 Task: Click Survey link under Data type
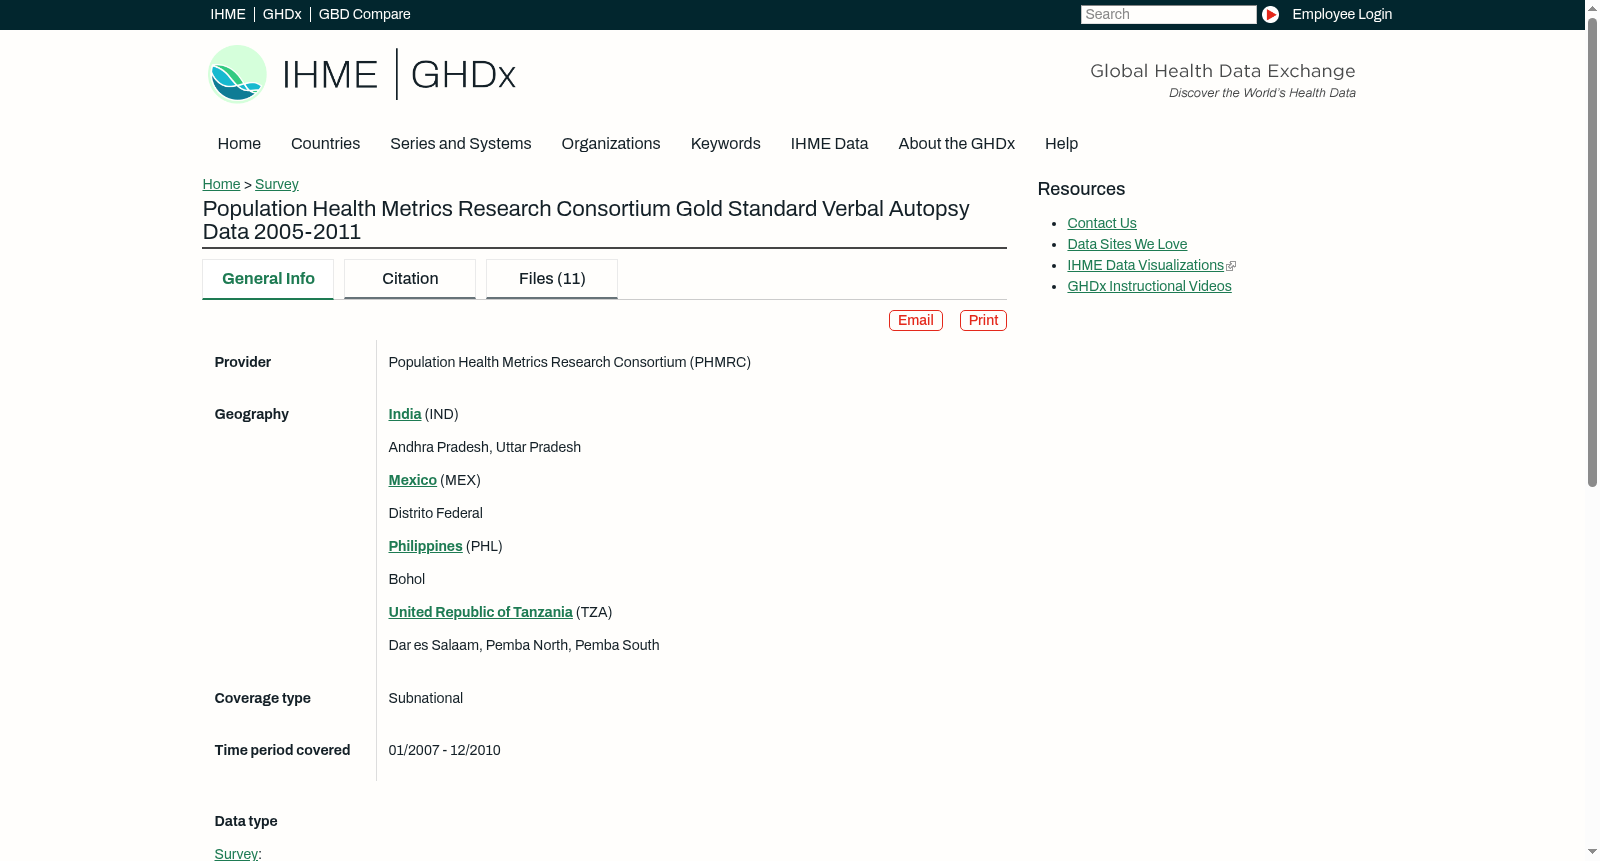pos(236,854)
